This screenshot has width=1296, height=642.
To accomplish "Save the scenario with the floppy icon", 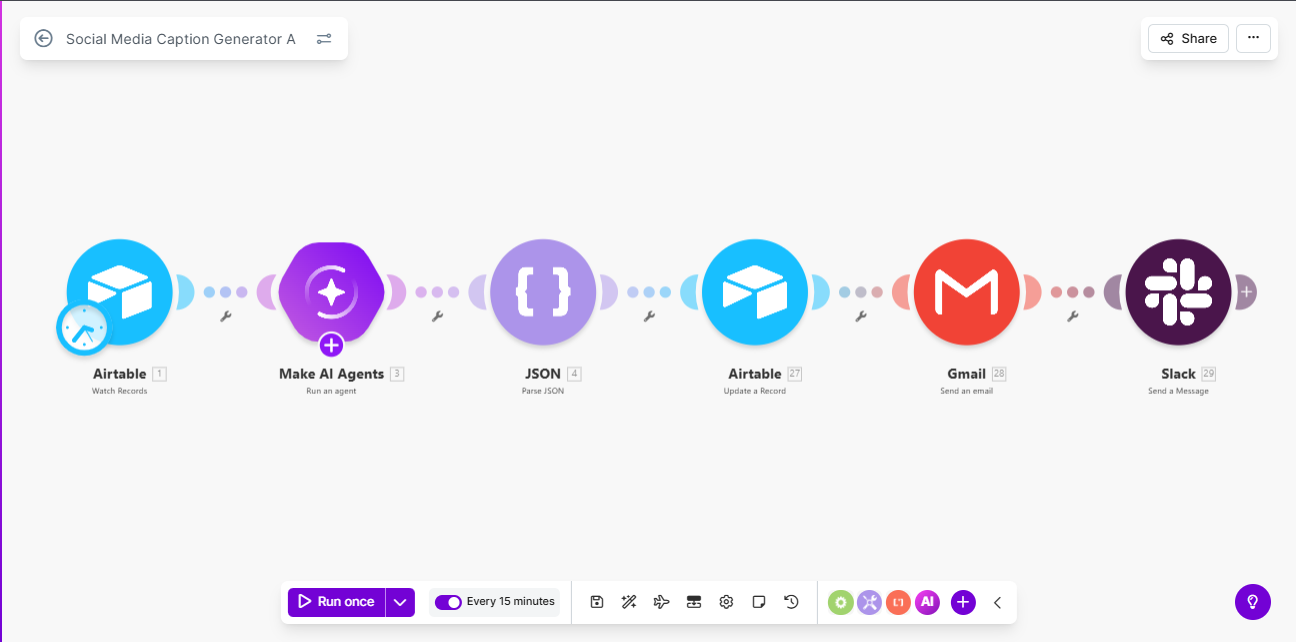I will pyautogui.click(x=597, y=602).
